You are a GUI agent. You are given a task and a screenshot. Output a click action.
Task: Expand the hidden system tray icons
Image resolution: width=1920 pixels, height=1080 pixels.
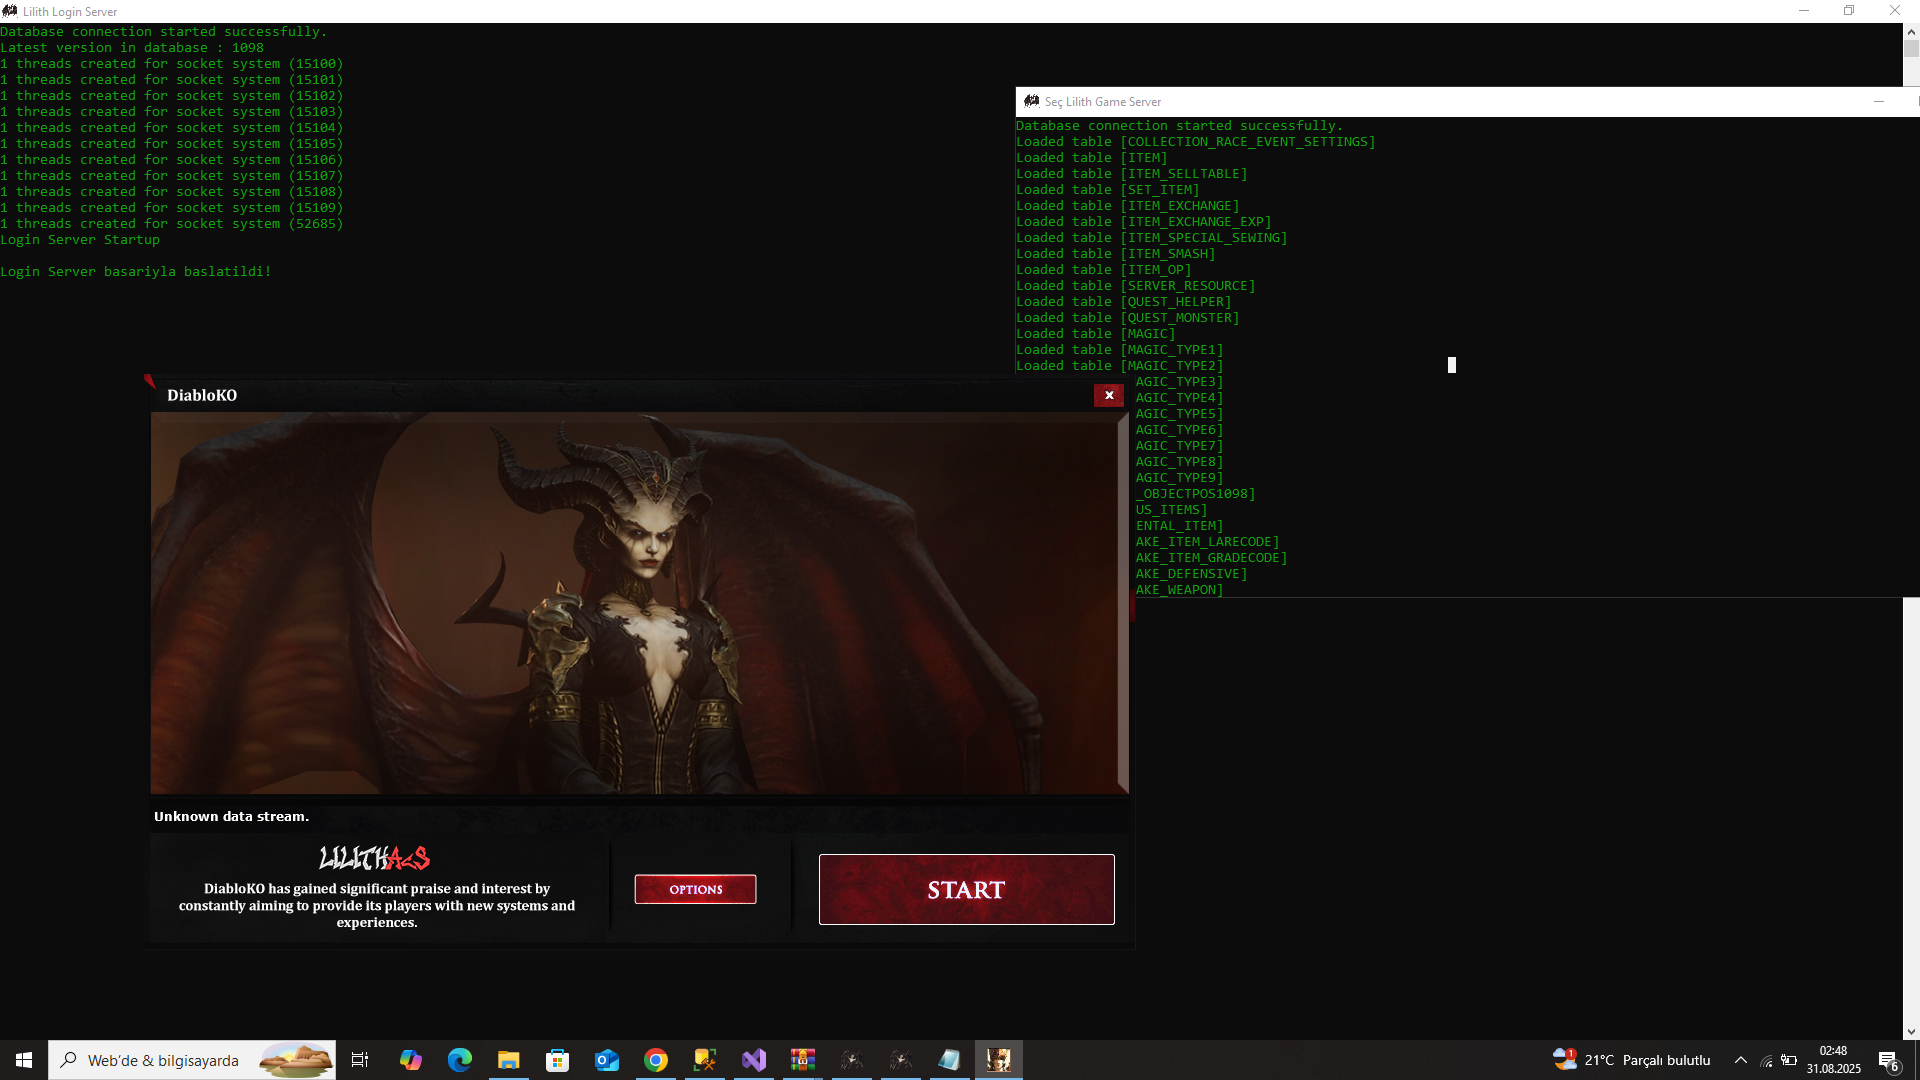pos(1741,1060)
